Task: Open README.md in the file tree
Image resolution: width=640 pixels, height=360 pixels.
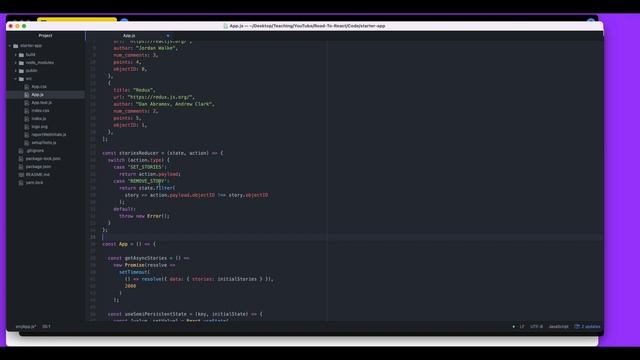Action: click(38, 175)
